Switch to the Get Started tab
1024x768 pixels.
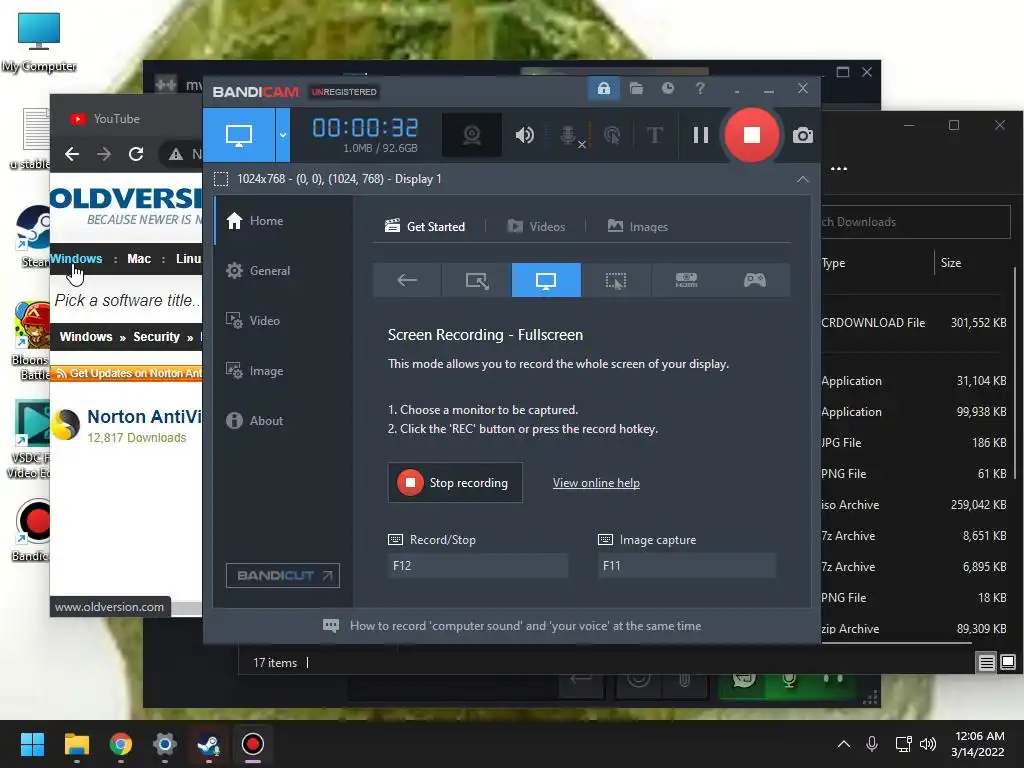point(425,227)
